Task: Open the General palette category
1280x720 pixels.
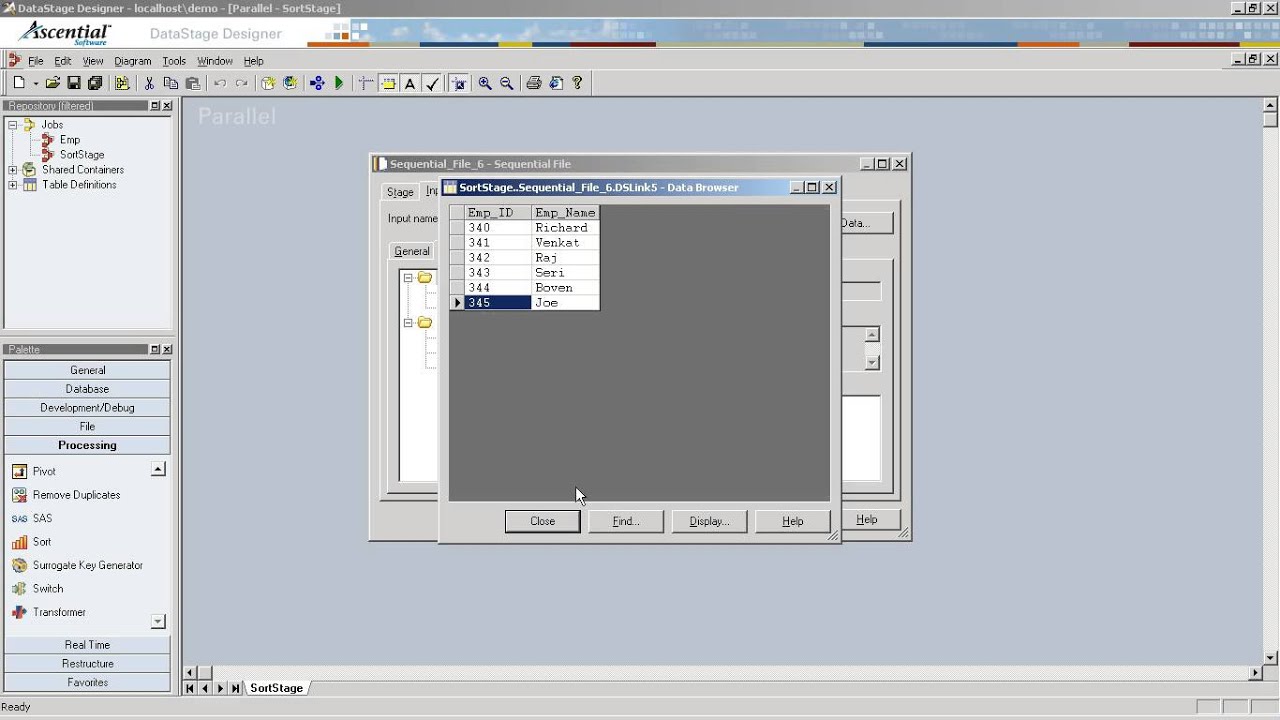Action: click(x=87, y=370)
